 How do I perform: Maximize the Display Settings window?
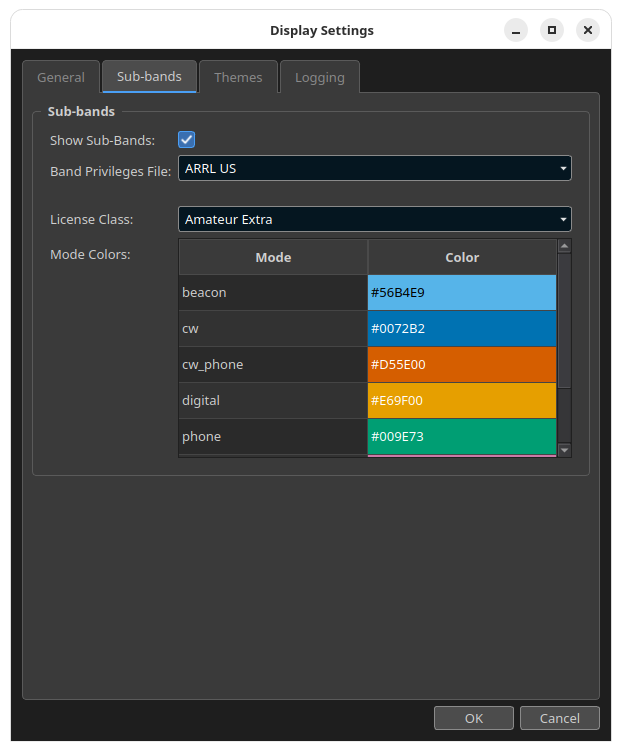coord(552,30)
